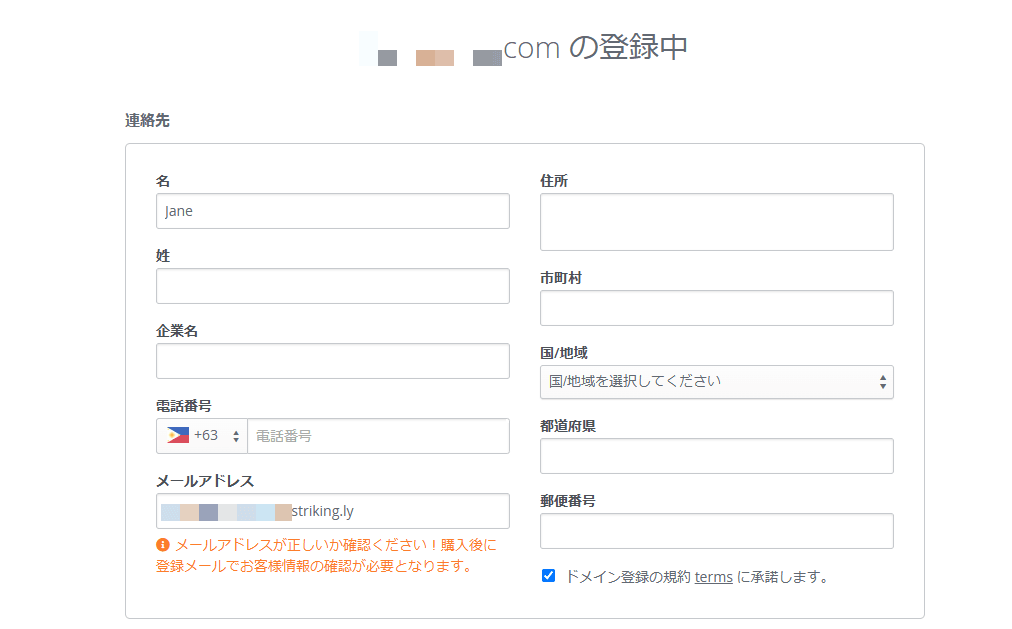Image resolution: width=1012 pixels, height=629 pixels.
Task: Click the first name field containing Jane
Action: [332, 211]
